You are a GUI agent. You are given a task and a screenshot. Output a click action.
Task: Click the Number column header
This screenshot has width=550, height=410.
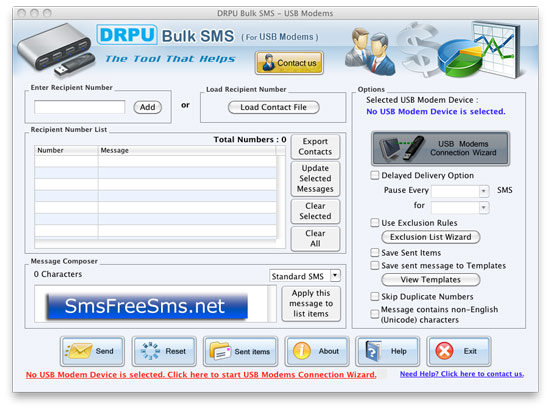66,150
